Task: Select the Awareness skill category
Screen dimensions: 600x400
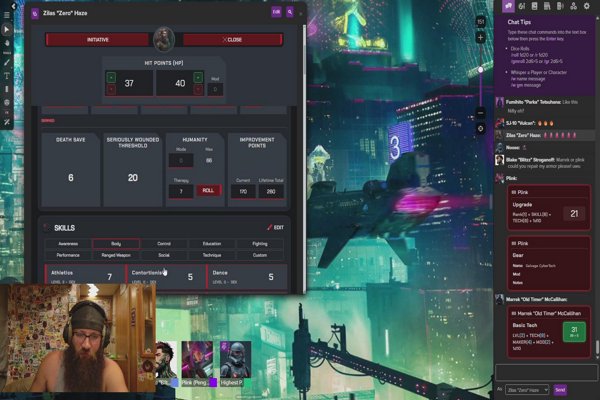Action: 68,243
